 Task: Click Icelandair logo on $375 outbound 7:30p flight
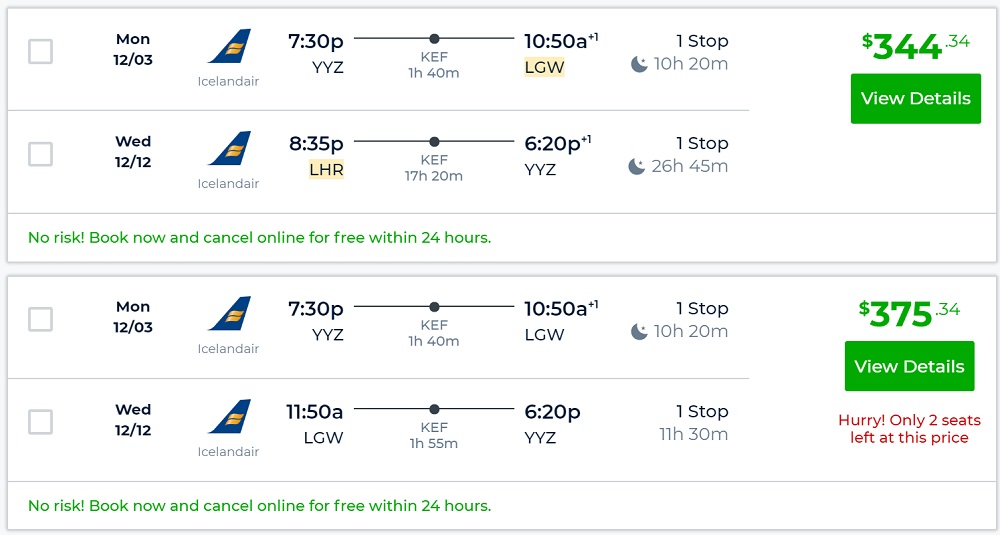coord(229,314)
